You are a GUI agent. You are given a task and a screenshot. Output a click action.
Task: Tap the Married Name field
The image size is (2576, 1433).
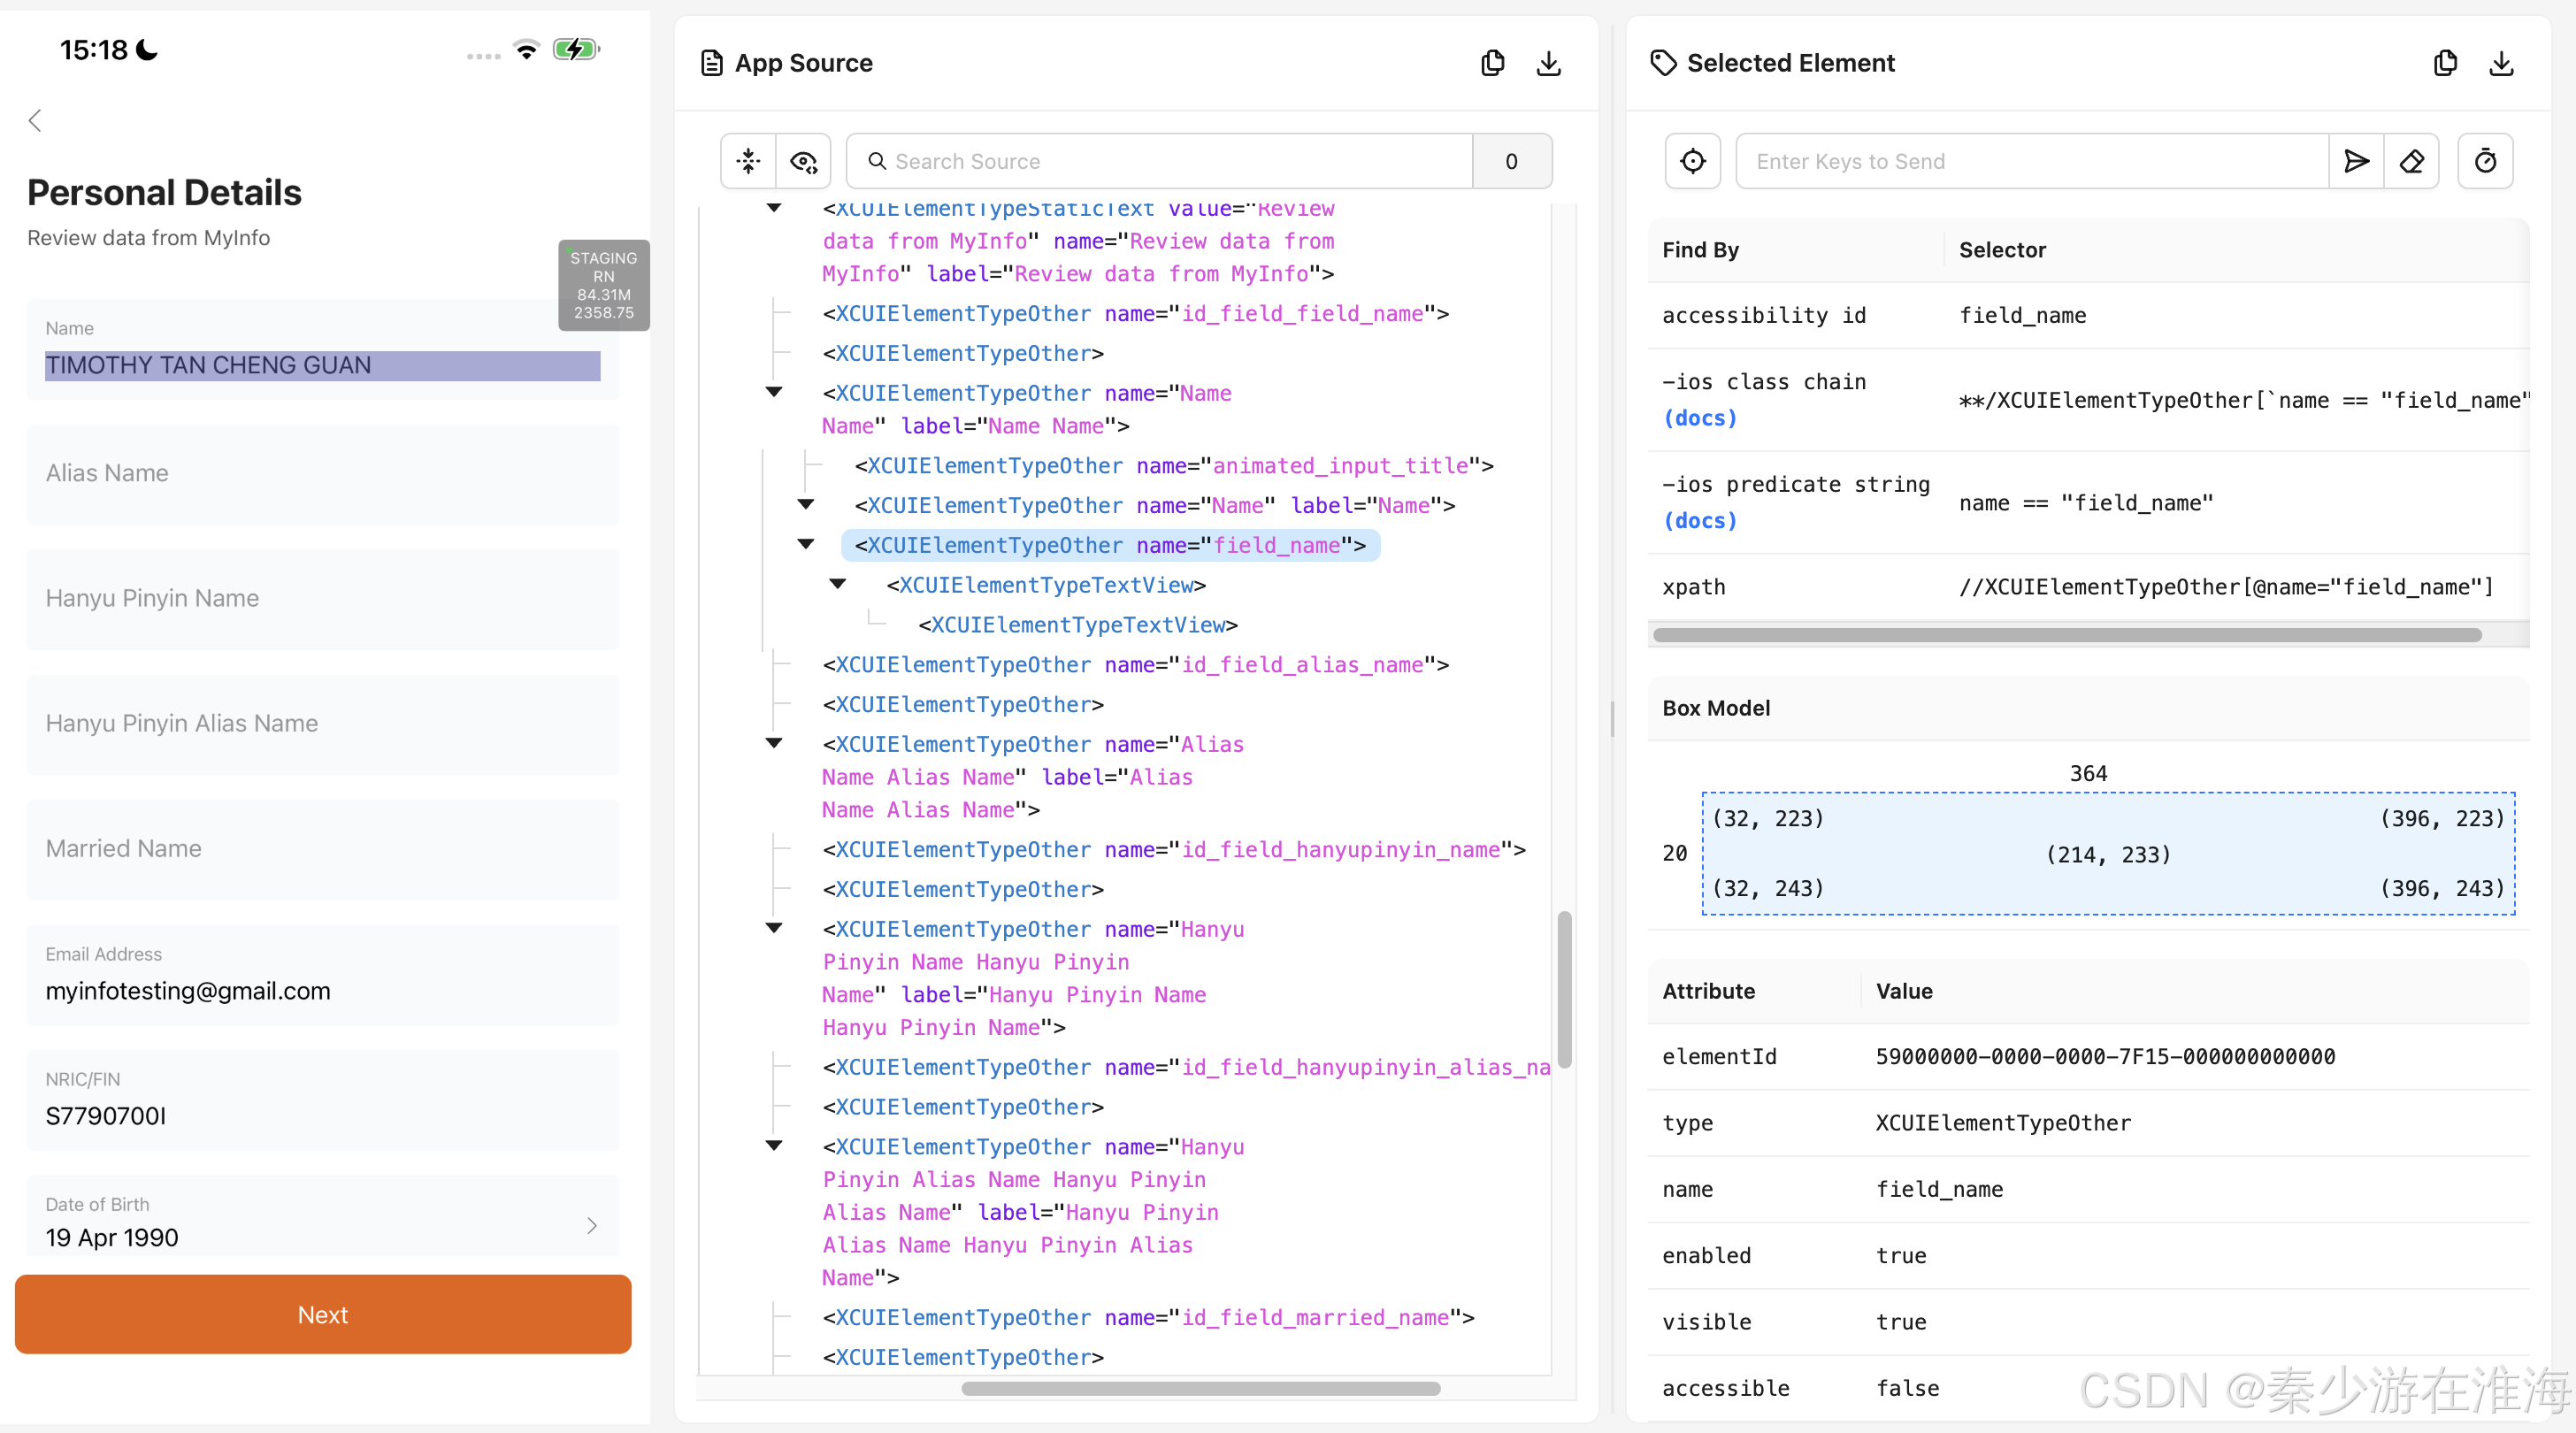[323, 849]
